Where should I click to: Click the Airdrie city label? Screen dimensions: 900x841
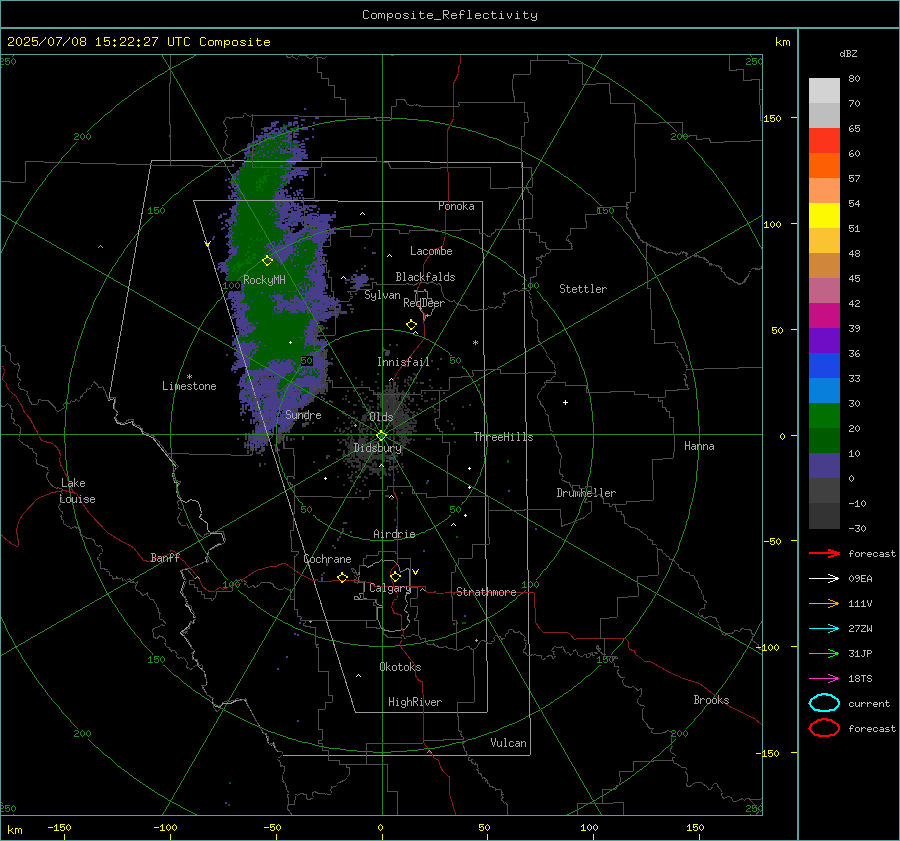(394, 534)
